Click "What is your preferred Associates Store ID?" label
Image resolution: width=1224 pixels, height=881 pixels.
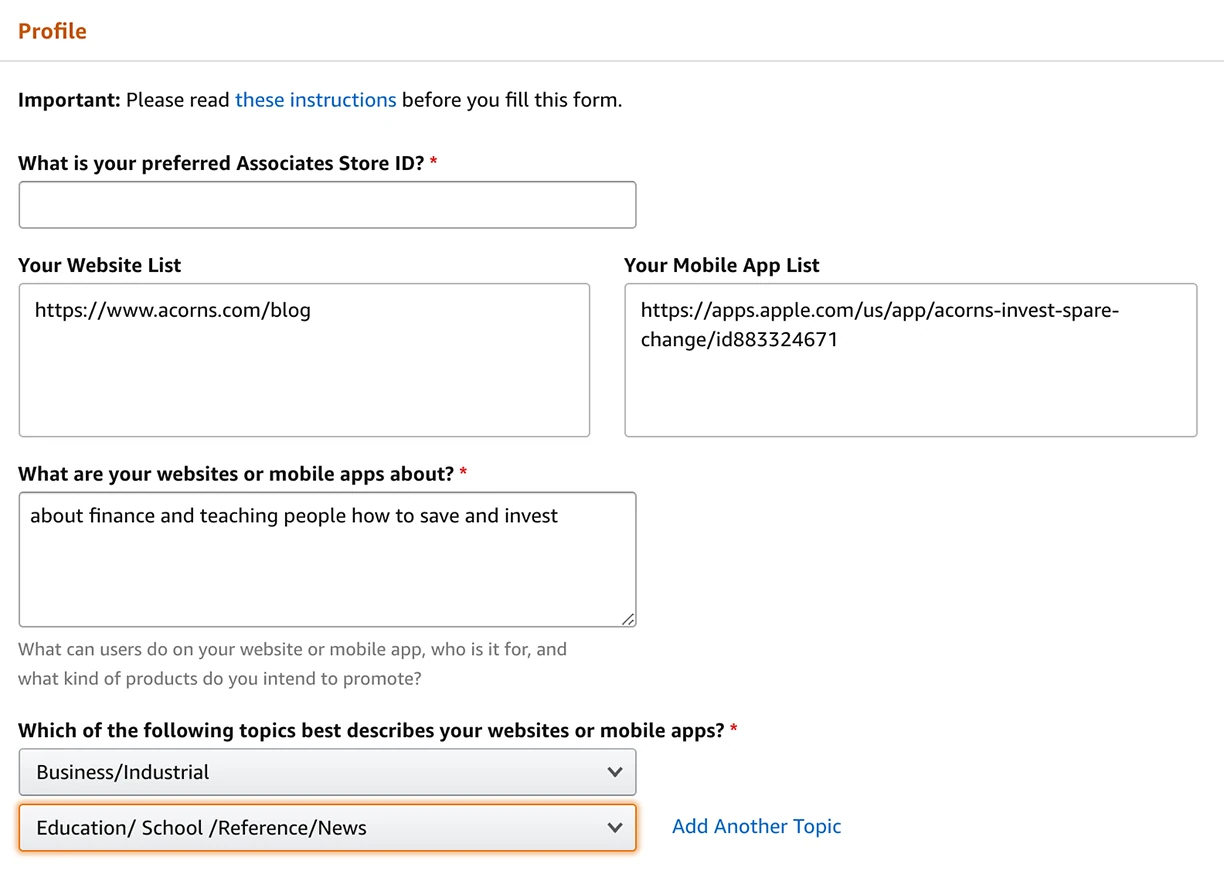pyautogui.click(x=221, y=163)
